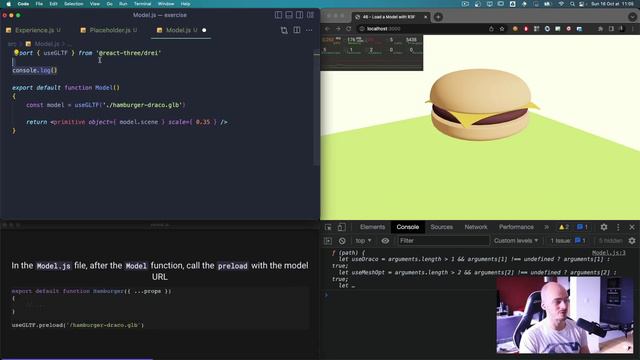Screen dimensions: 640x360
Task: Click the webcam video thumbnail
Action: pos(566,314)
